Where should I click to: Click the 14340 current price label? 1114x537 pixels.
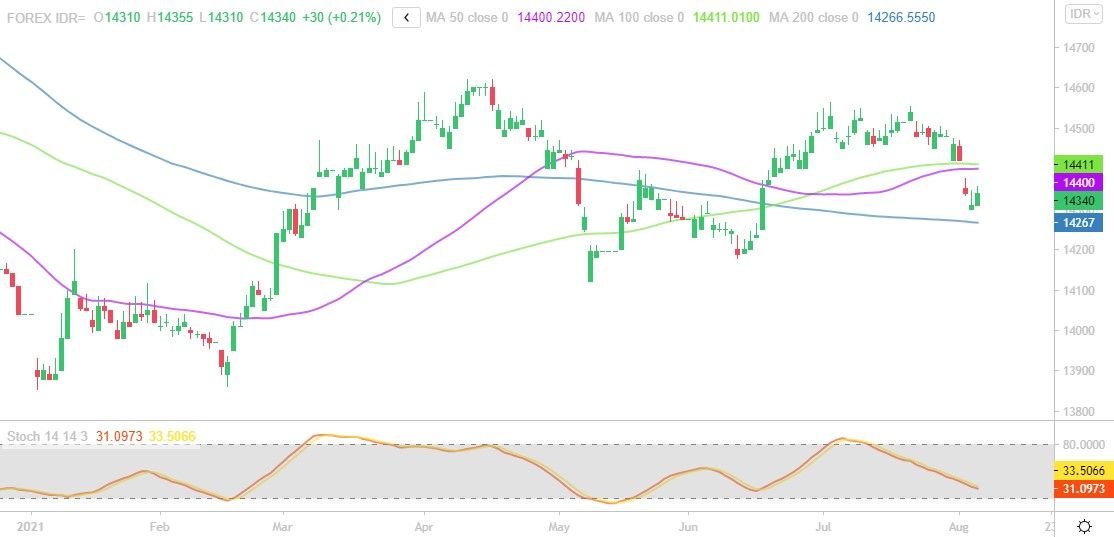(x=1078, y=202)
